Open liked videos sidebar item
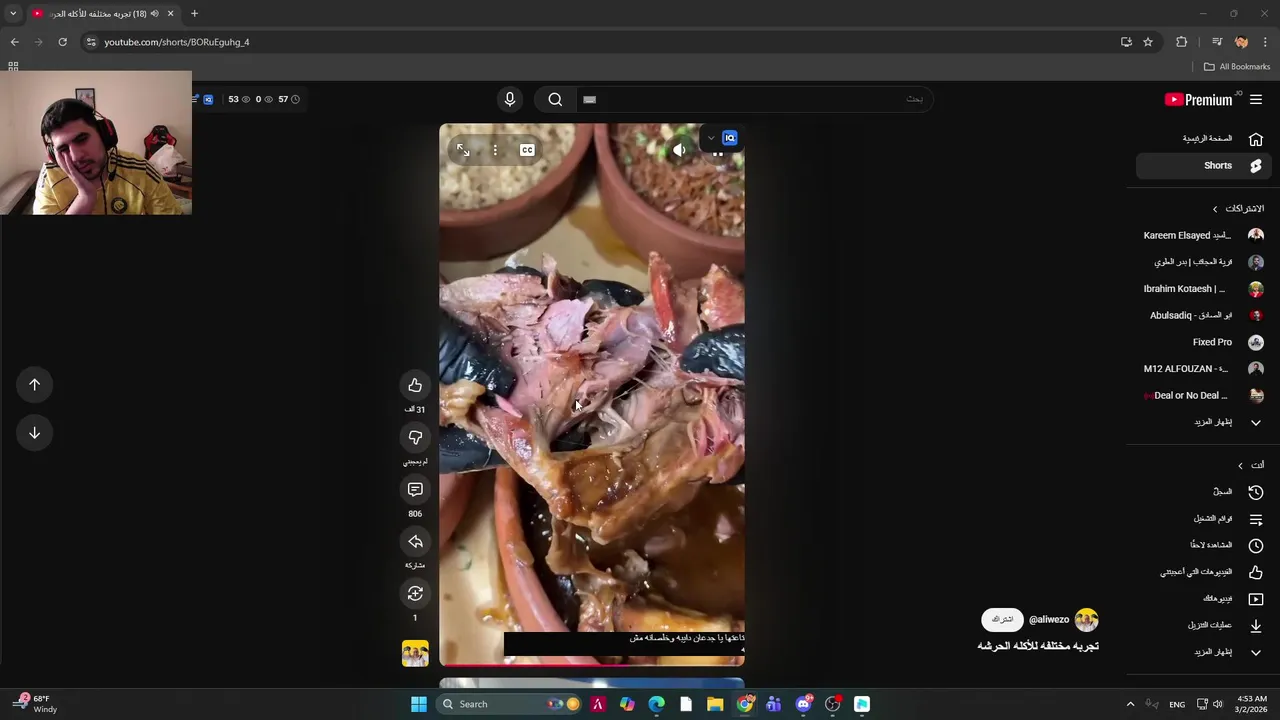Image resolution: width=1280 pixels, height=720 pixels. [1203, 572]
